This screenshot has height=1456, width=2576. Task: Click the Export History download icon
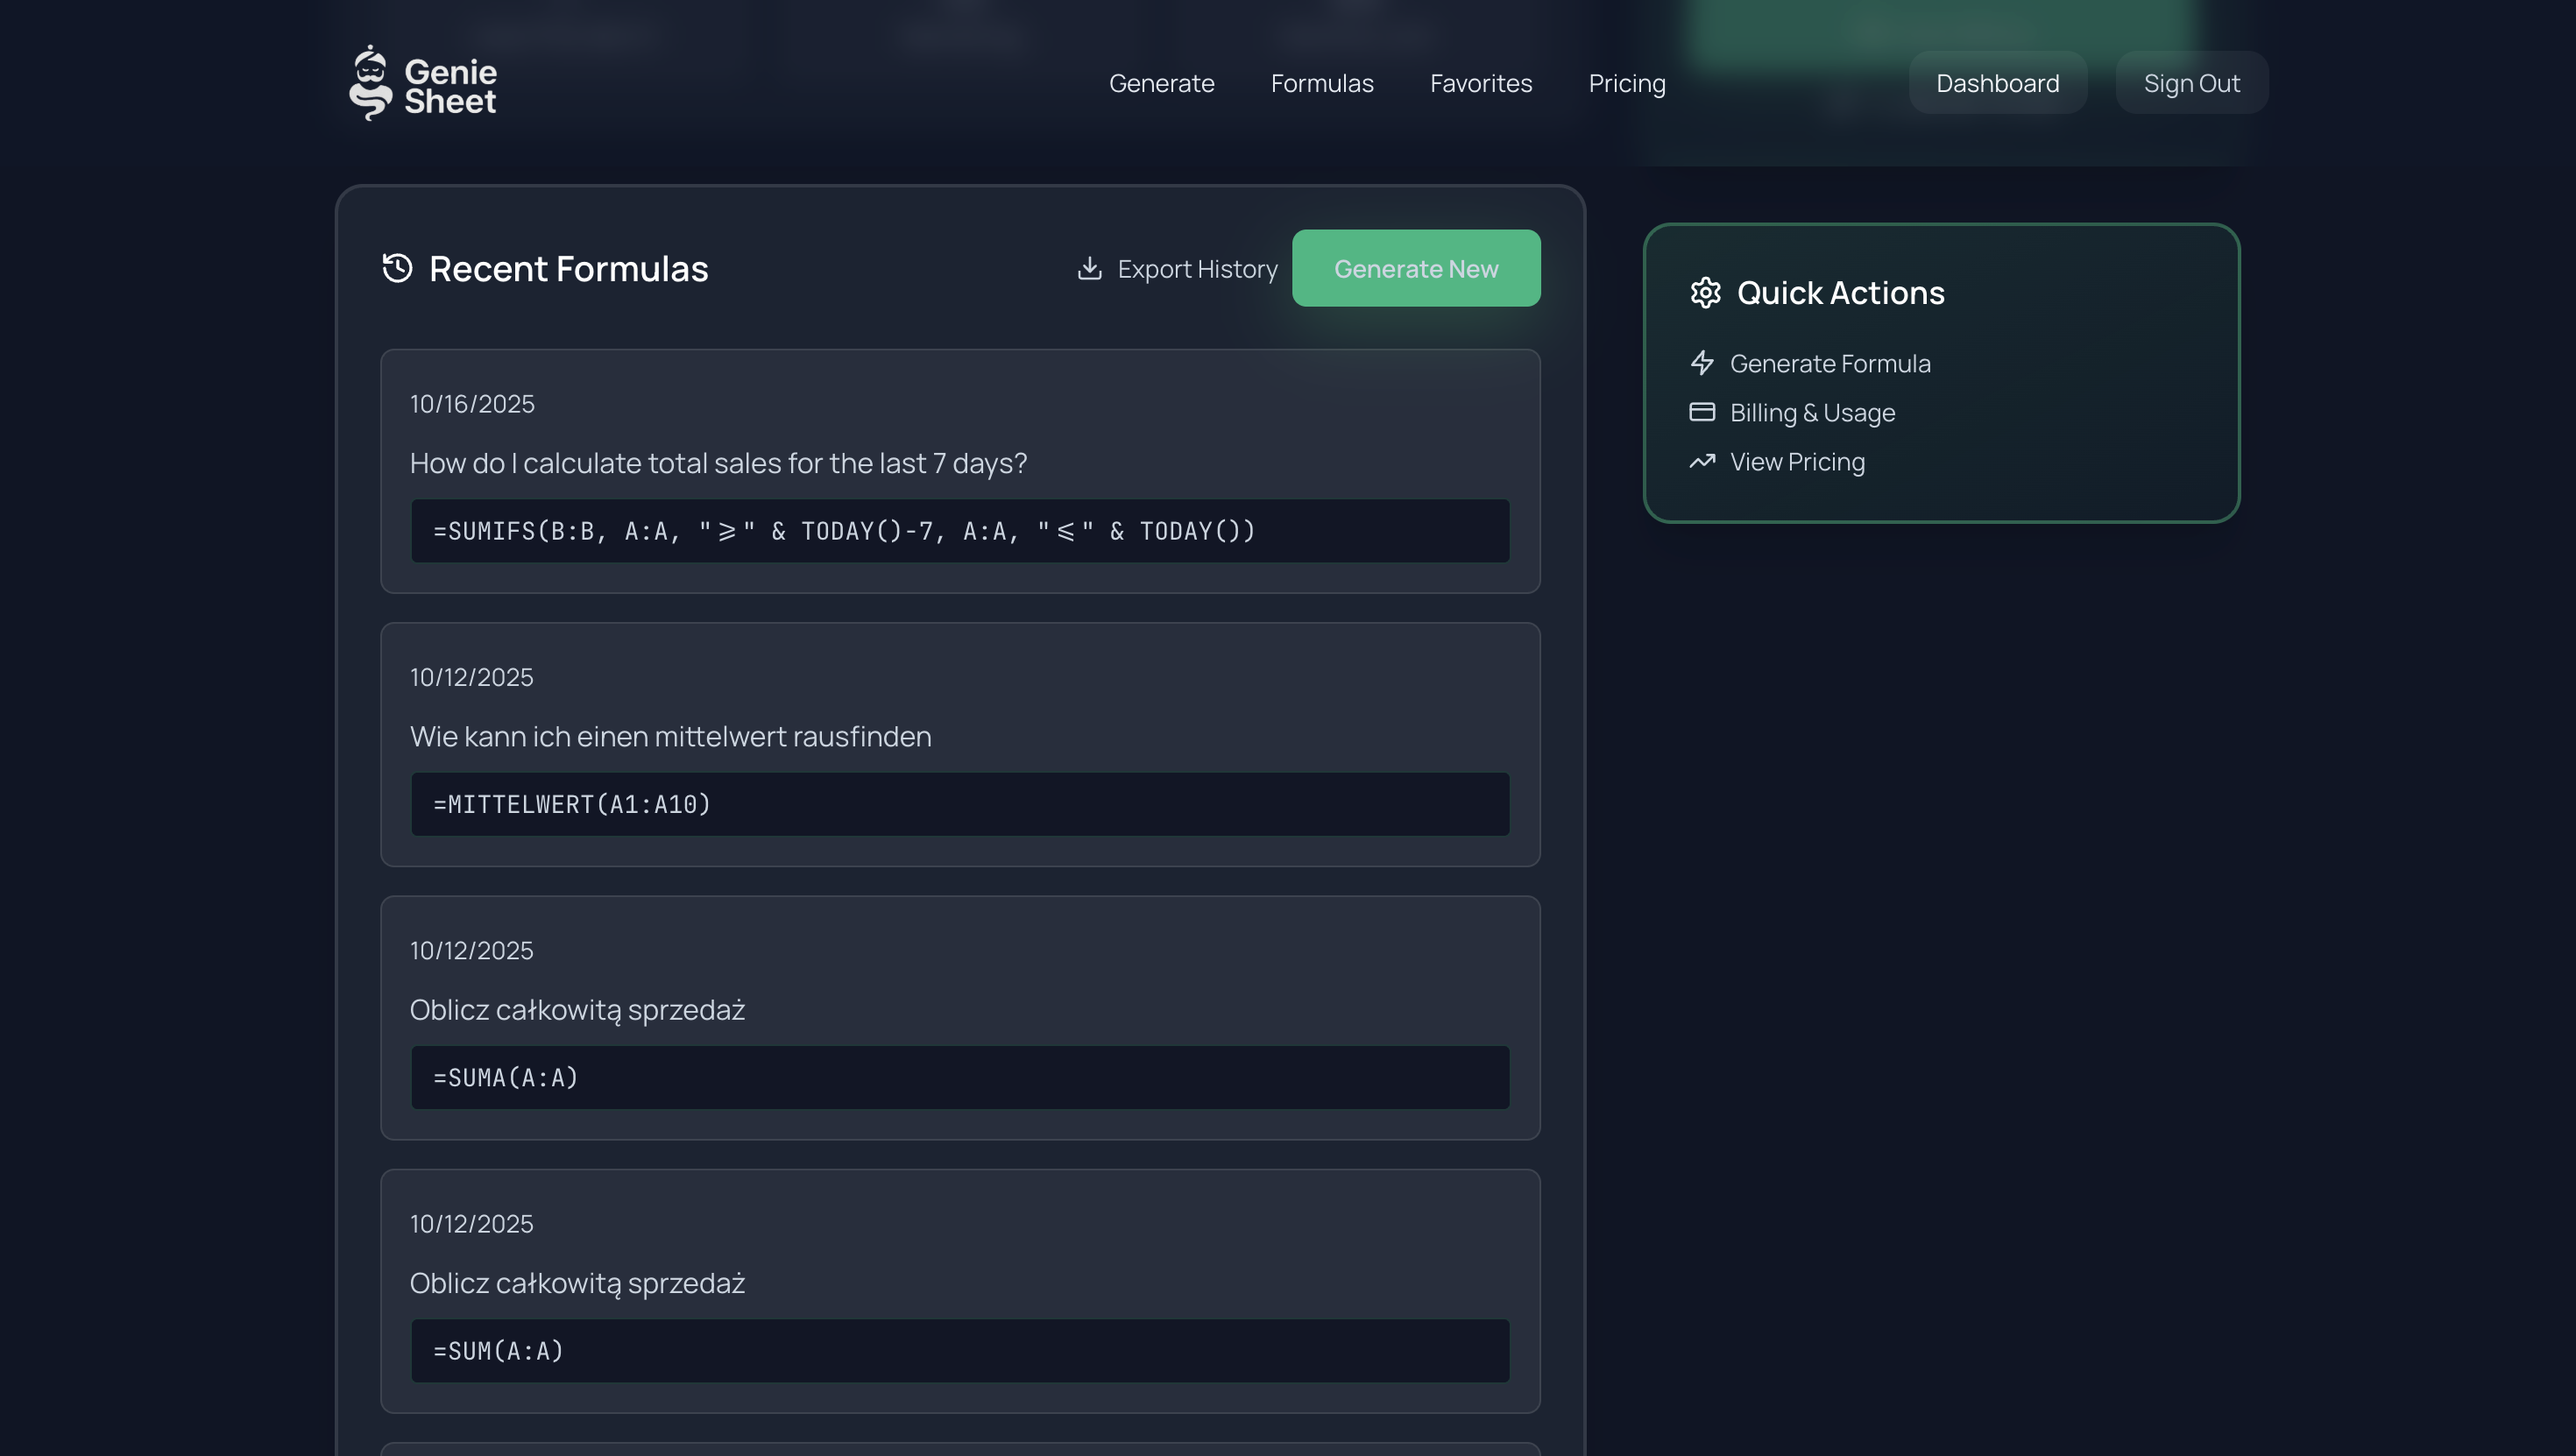point(1089,268)
